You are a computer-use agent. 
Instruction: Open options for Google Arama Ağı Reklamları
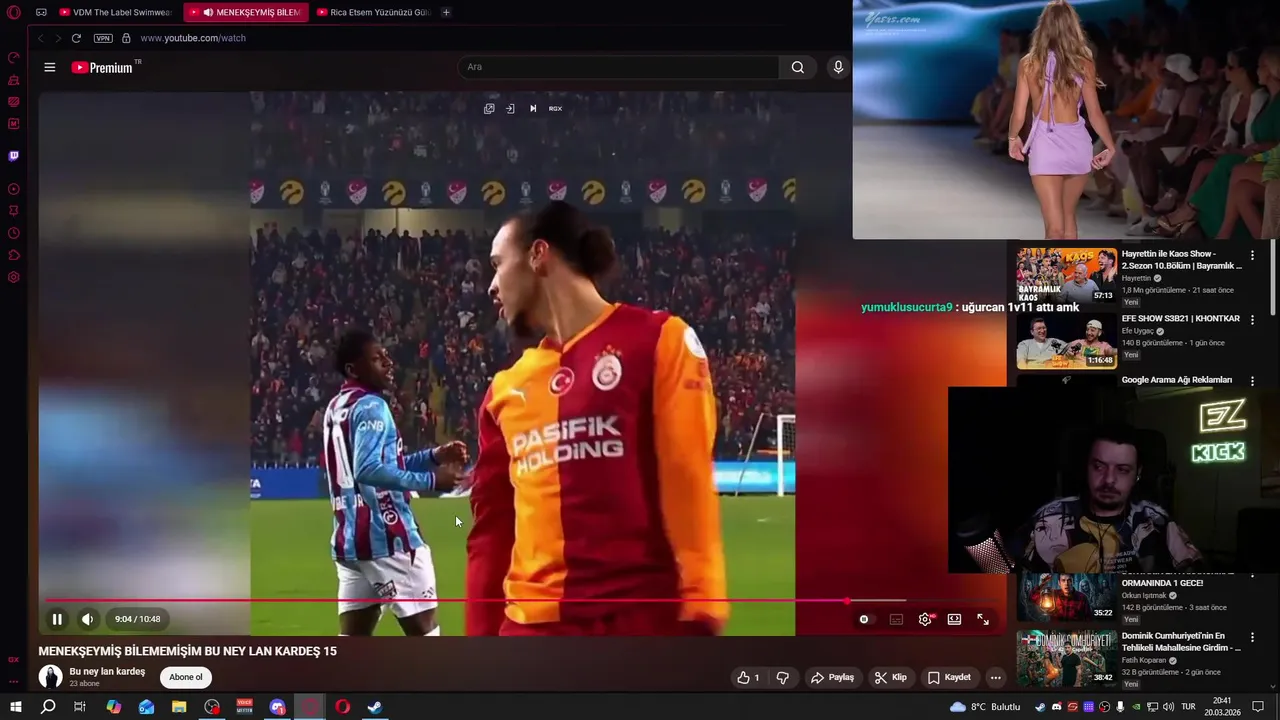1252,381
